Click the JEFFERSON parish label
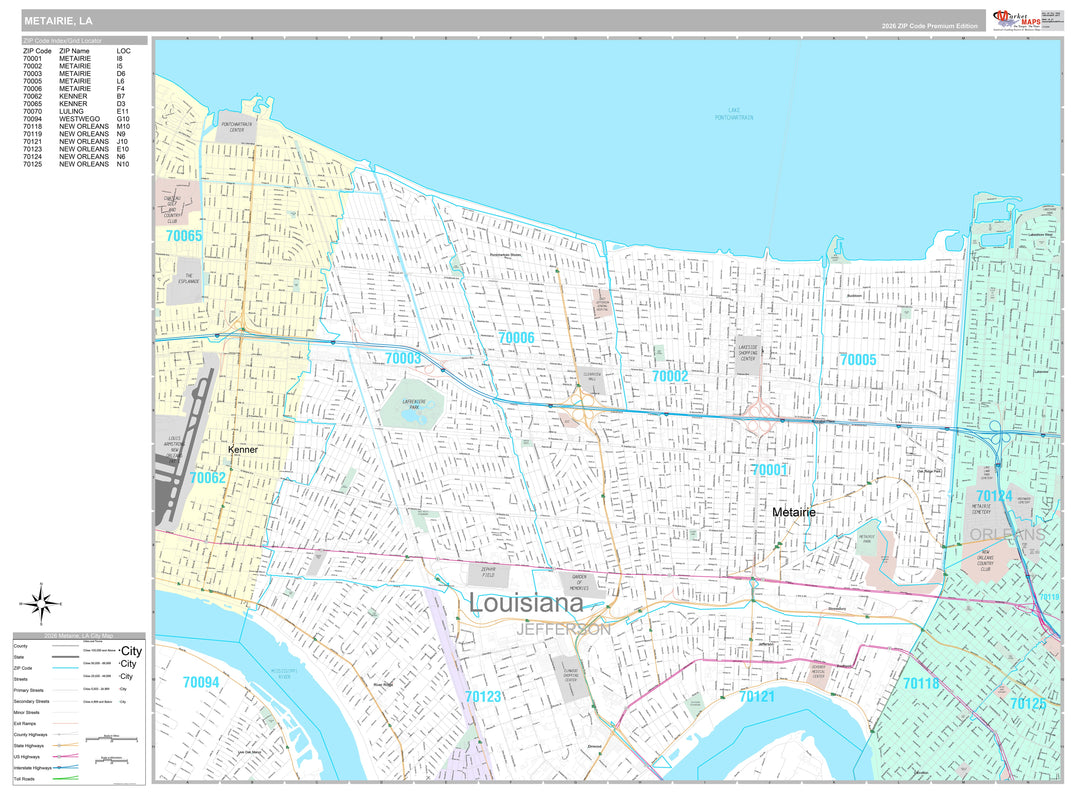 click(563, 630)
